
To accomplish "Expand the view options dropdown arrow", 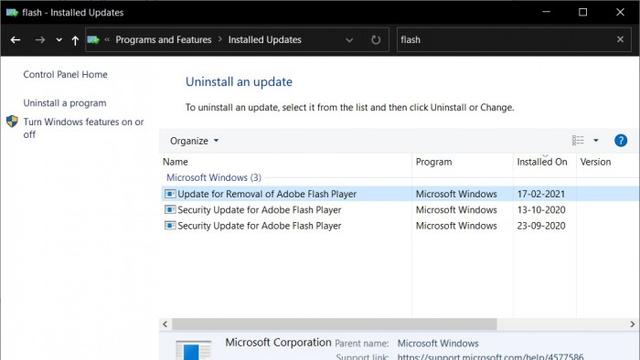I will (x=596, y=140).
